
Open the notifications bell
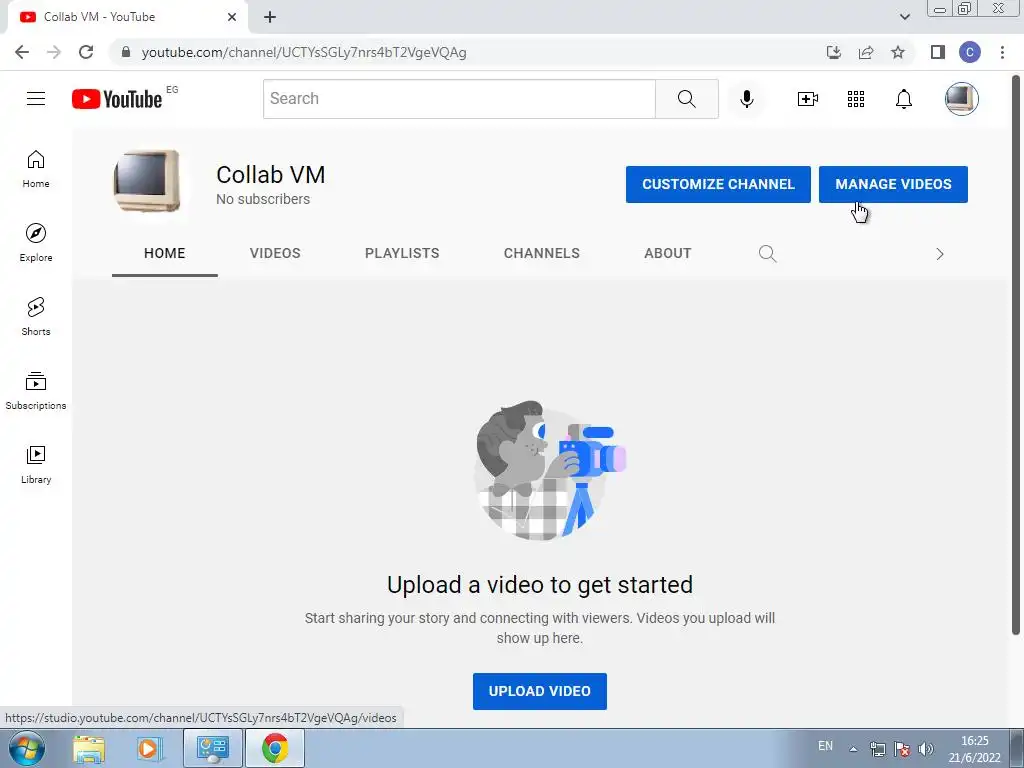pyautogui.click(x=903, y=99)
